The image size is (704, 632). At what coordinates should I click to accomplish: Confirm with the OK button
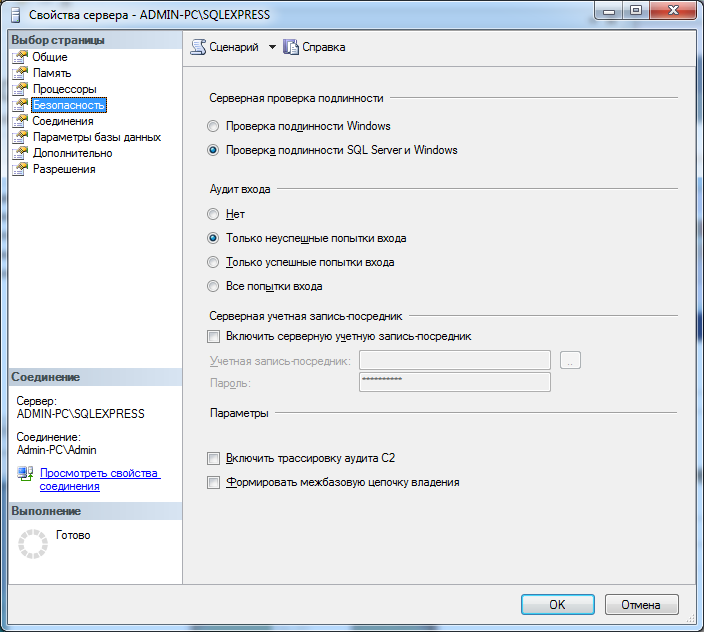558,605
